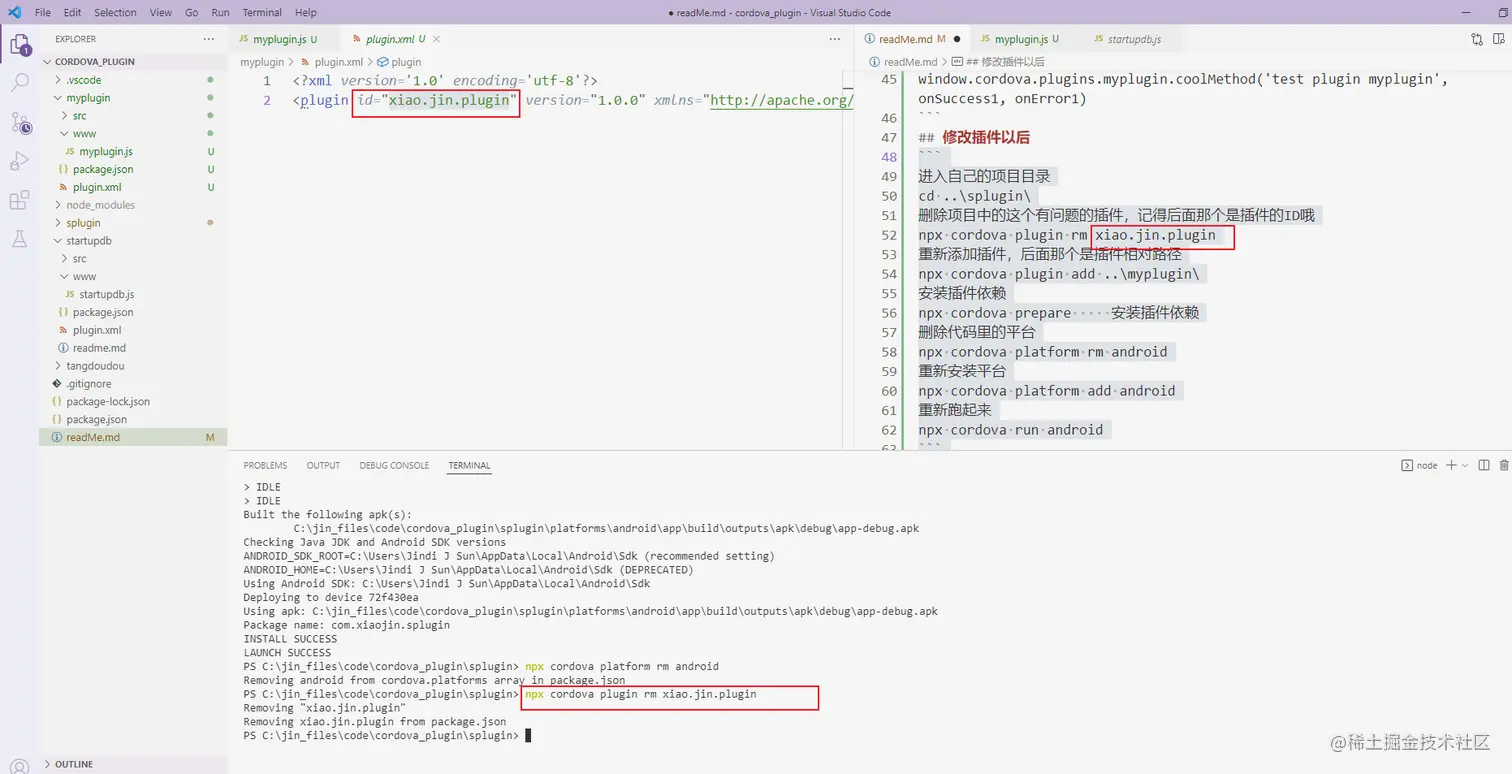1512x774 pixels.
Task: Click myplugin breadcrumb in left editor
Action: click(x=262, y=62)
